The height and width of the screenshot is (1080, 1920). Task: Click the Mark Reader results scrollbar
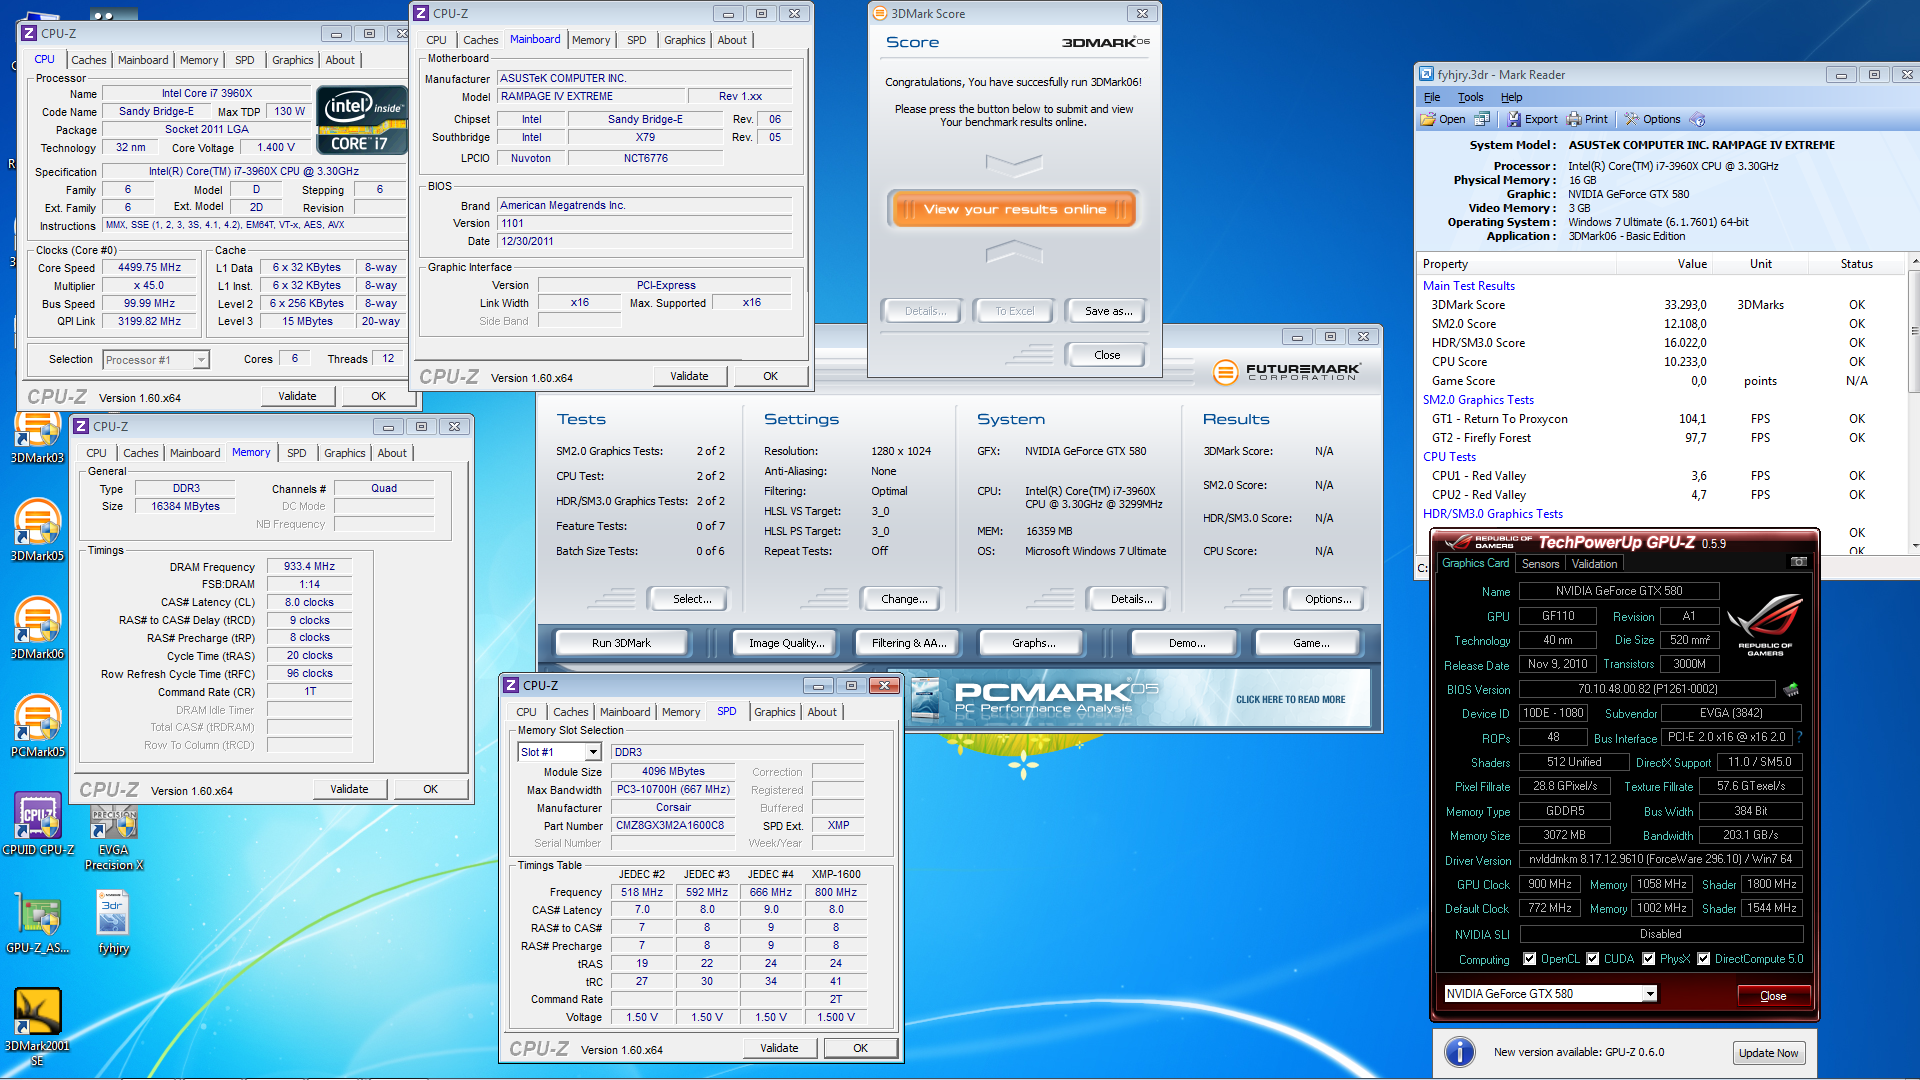[1913, 403]
